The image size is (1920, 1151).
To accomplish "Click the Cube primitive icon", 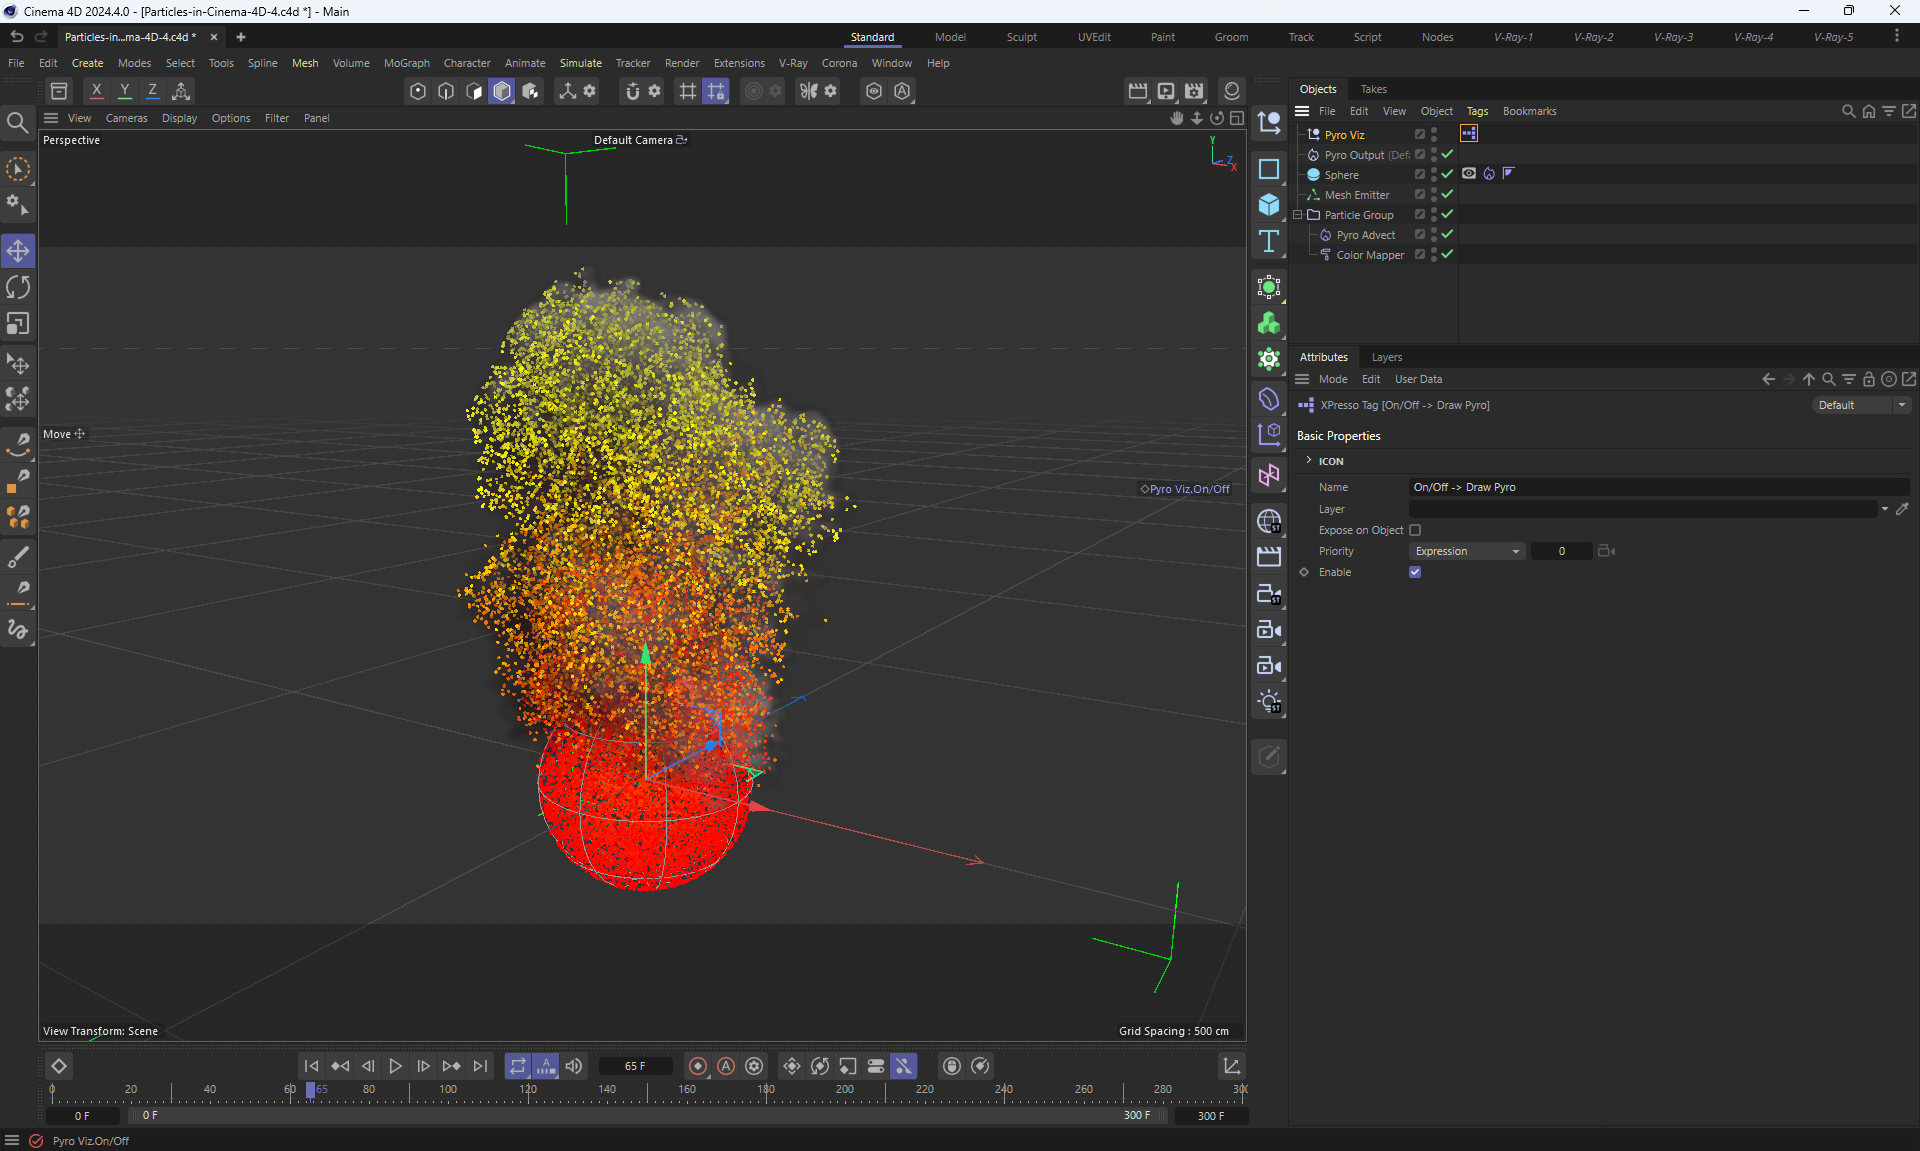I will [1269, 205].
